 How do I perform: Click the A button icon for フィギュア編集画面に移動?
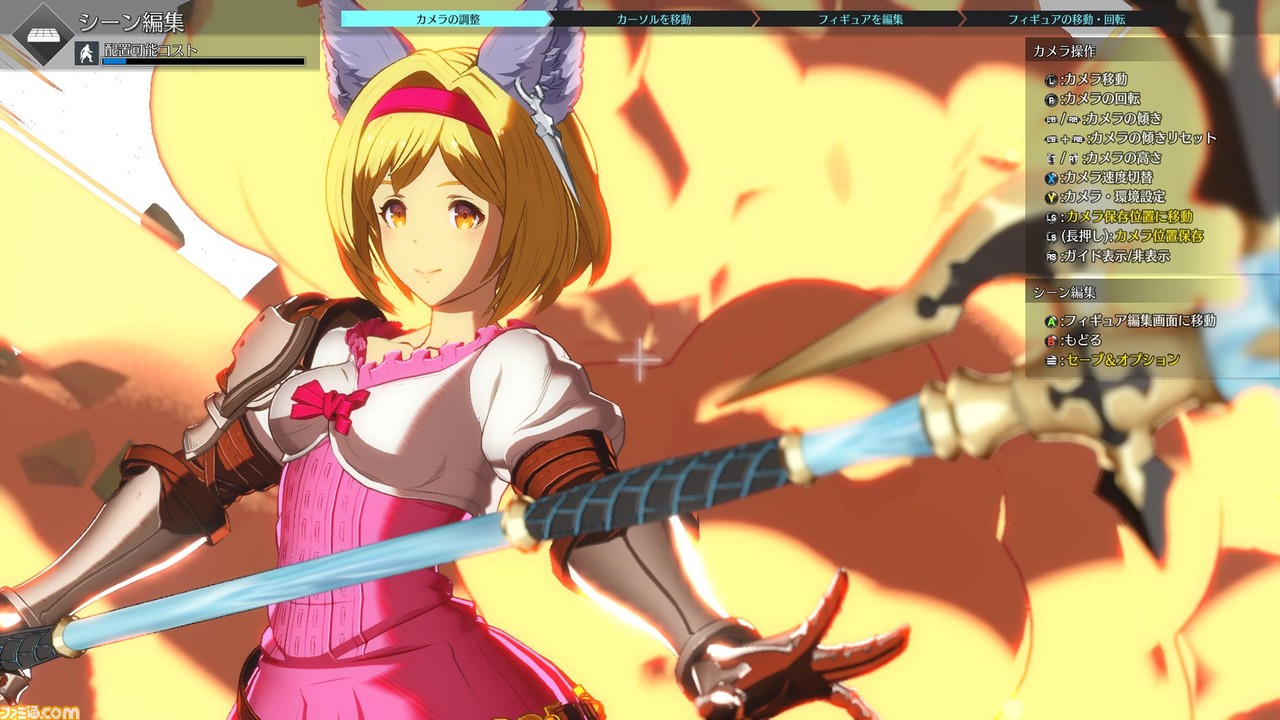coord(1051,321)
